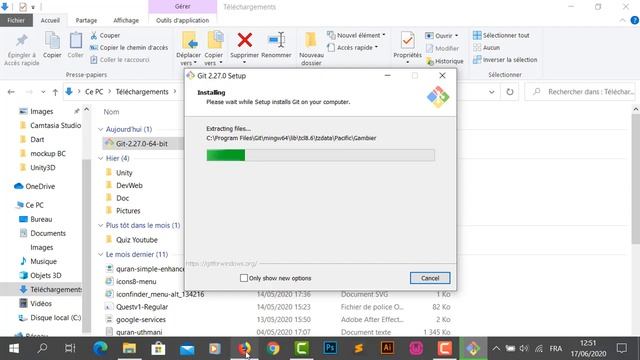
Task: Open the notification center icon
Action: [622, 348]
